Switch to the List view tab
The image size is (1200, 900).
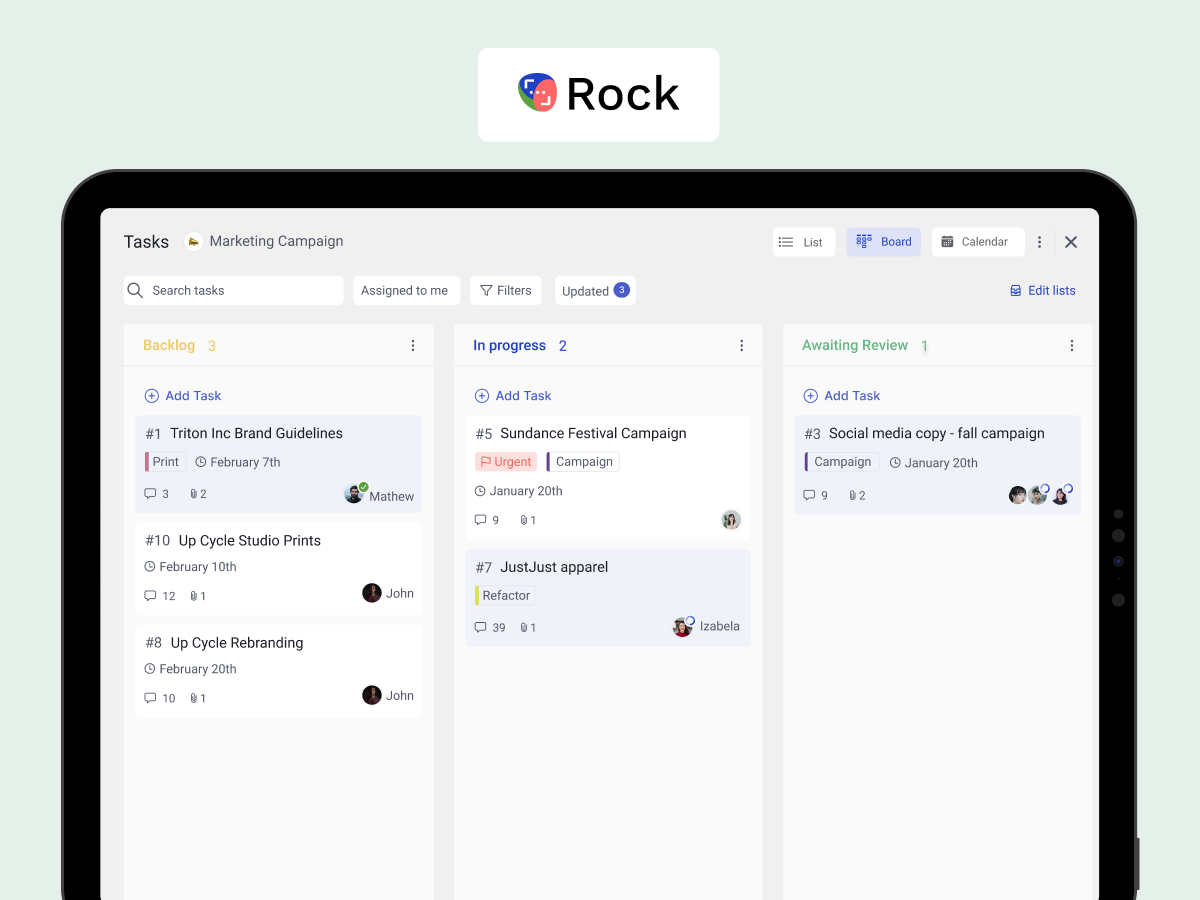pos(803,241)
